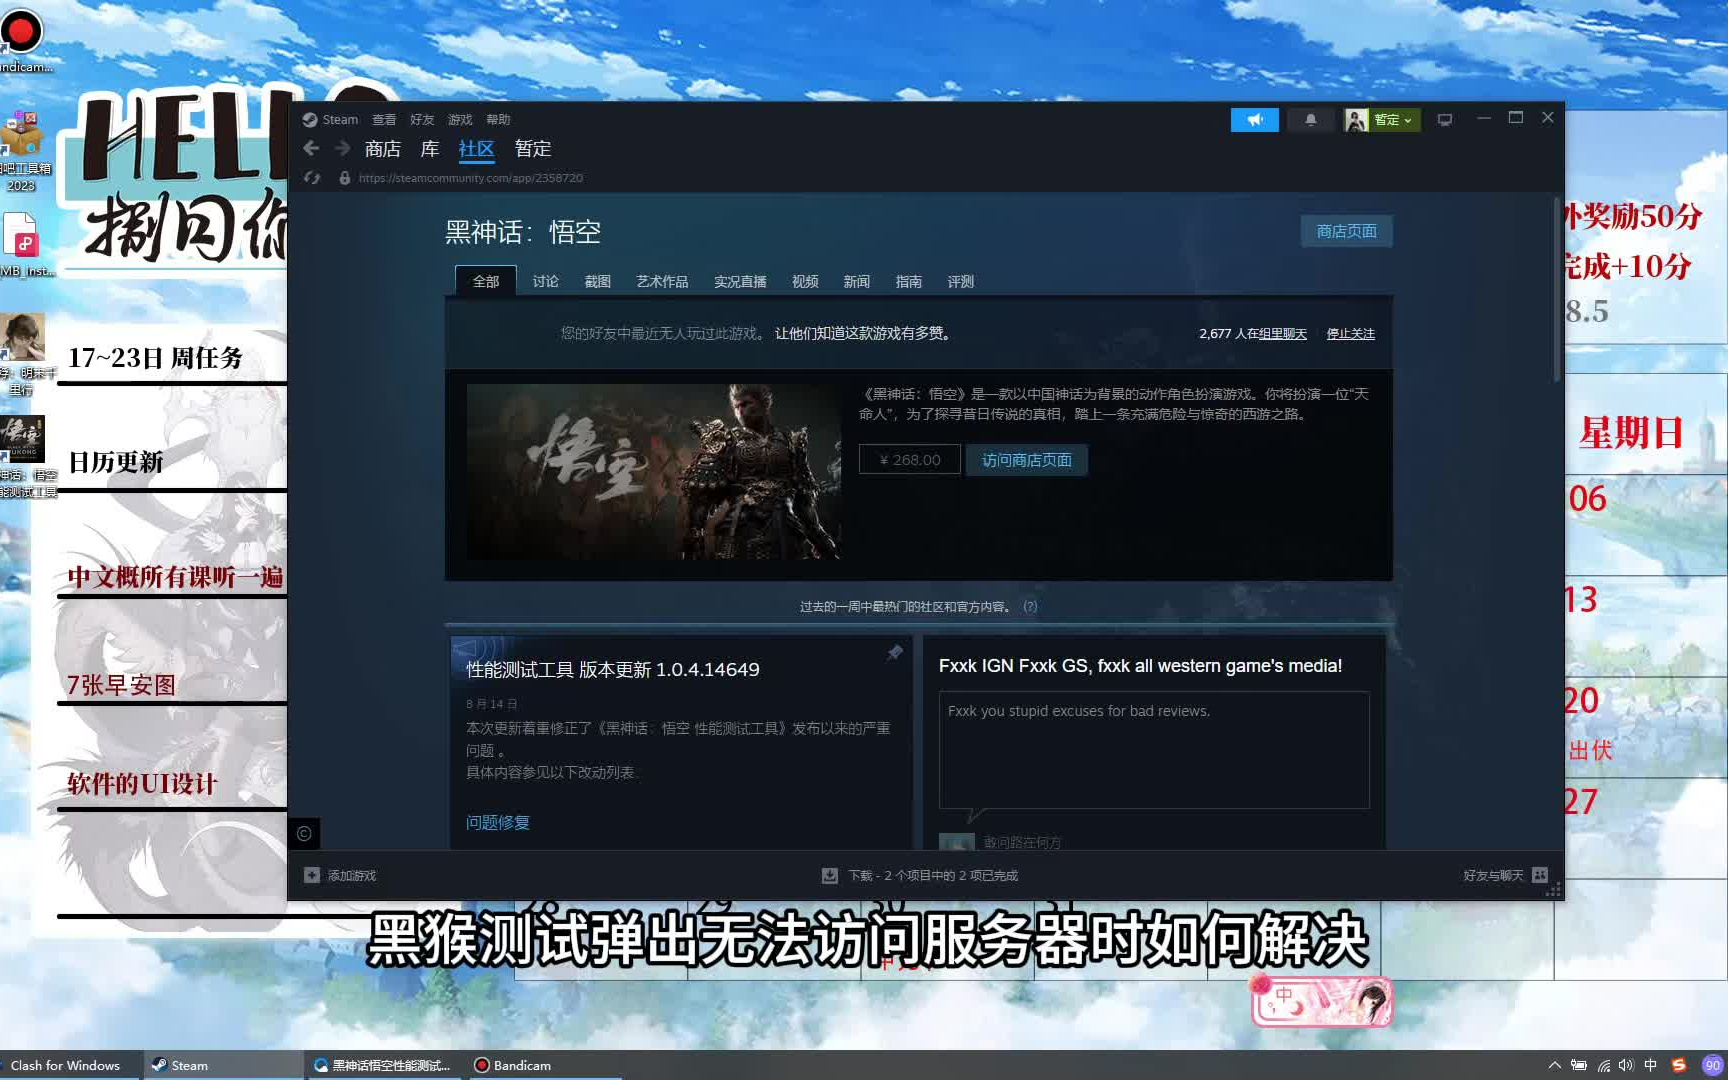
Task: Open the 黑神话悟空性能测试 taskbar window
Action: (383, 1065)
